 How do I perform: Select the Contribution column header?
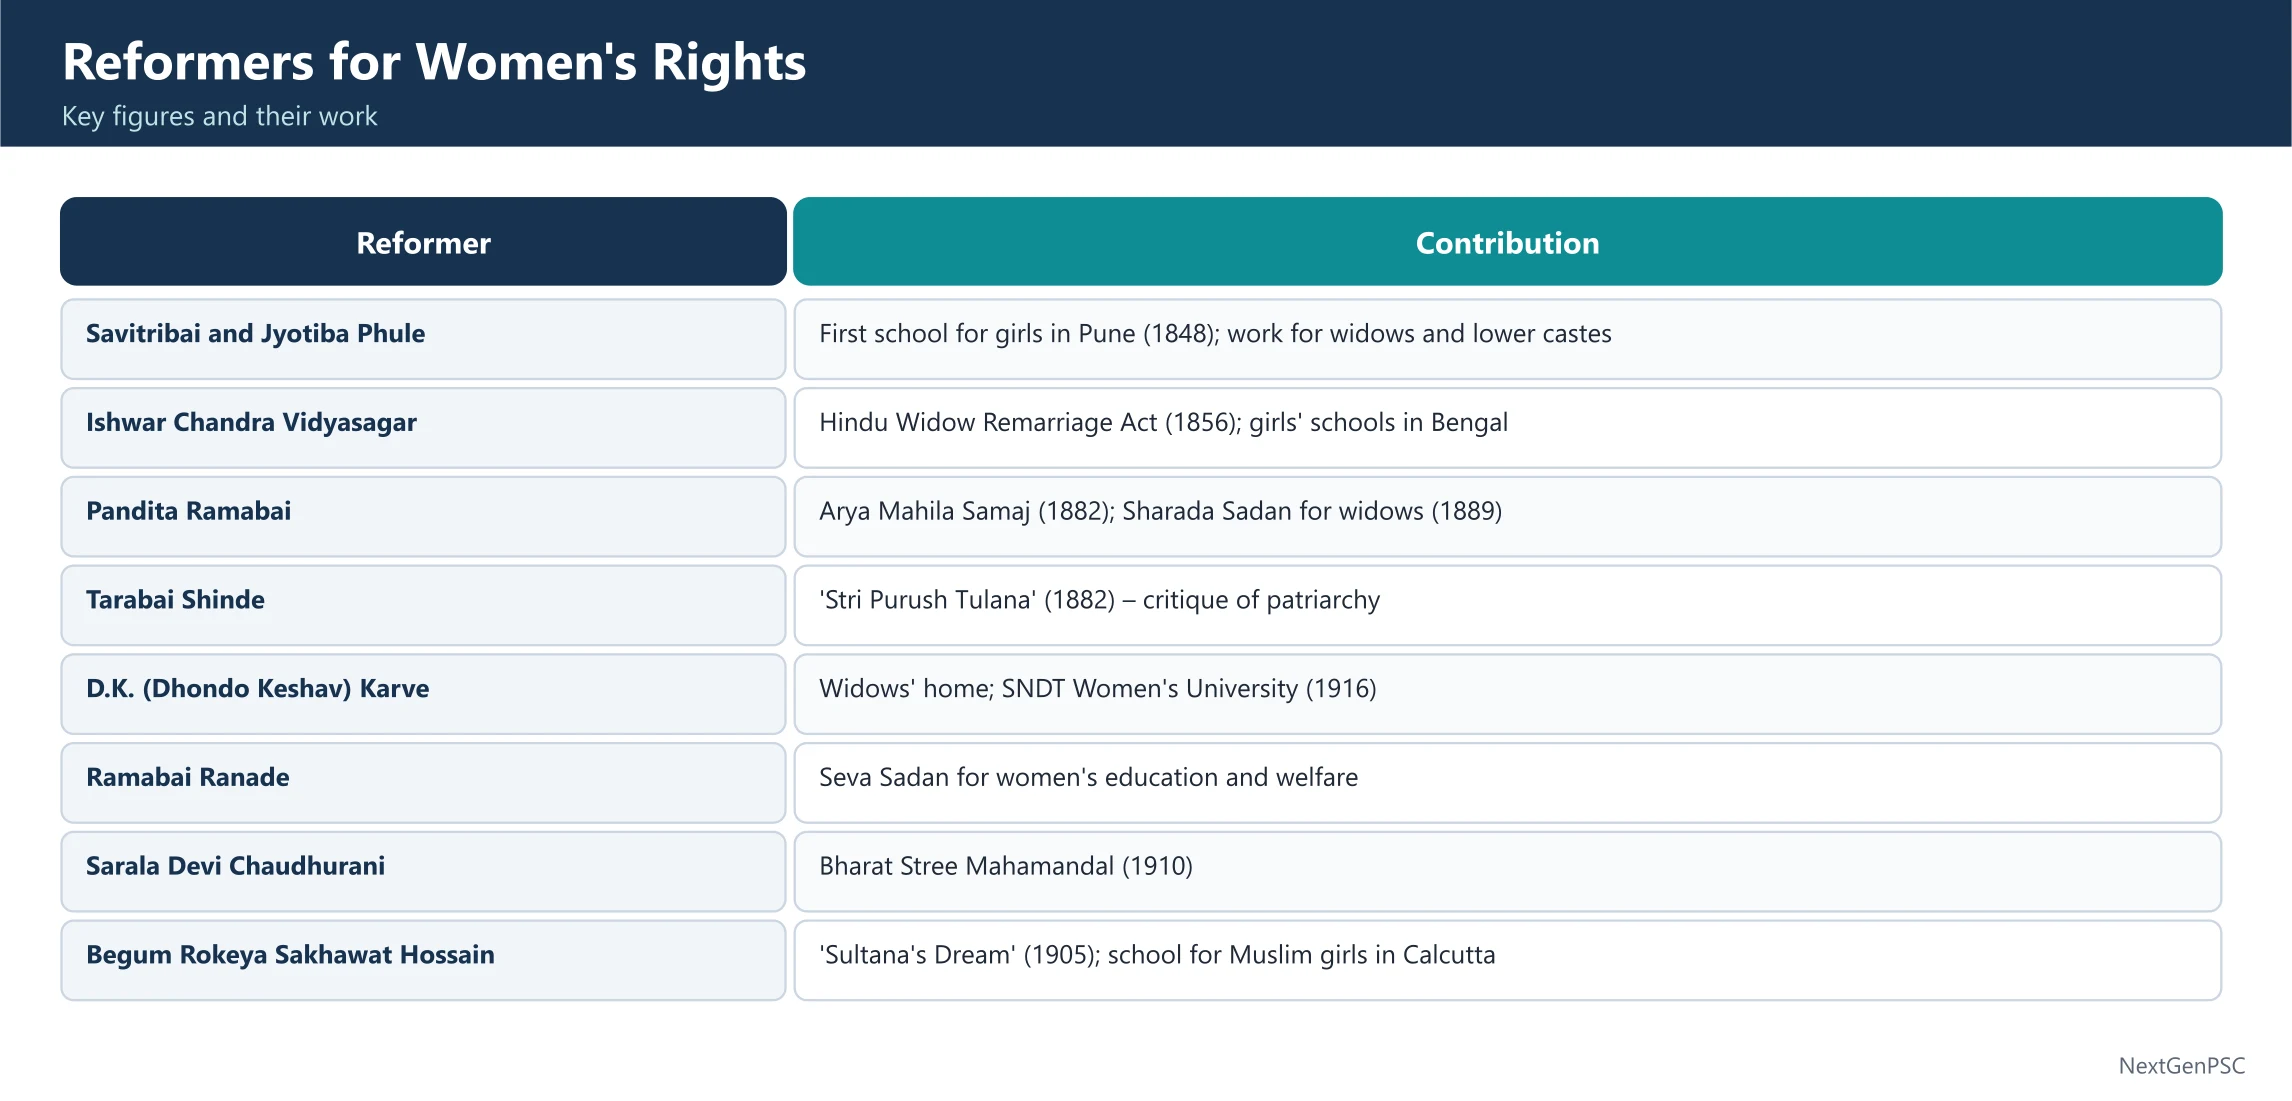point(1507,242)
